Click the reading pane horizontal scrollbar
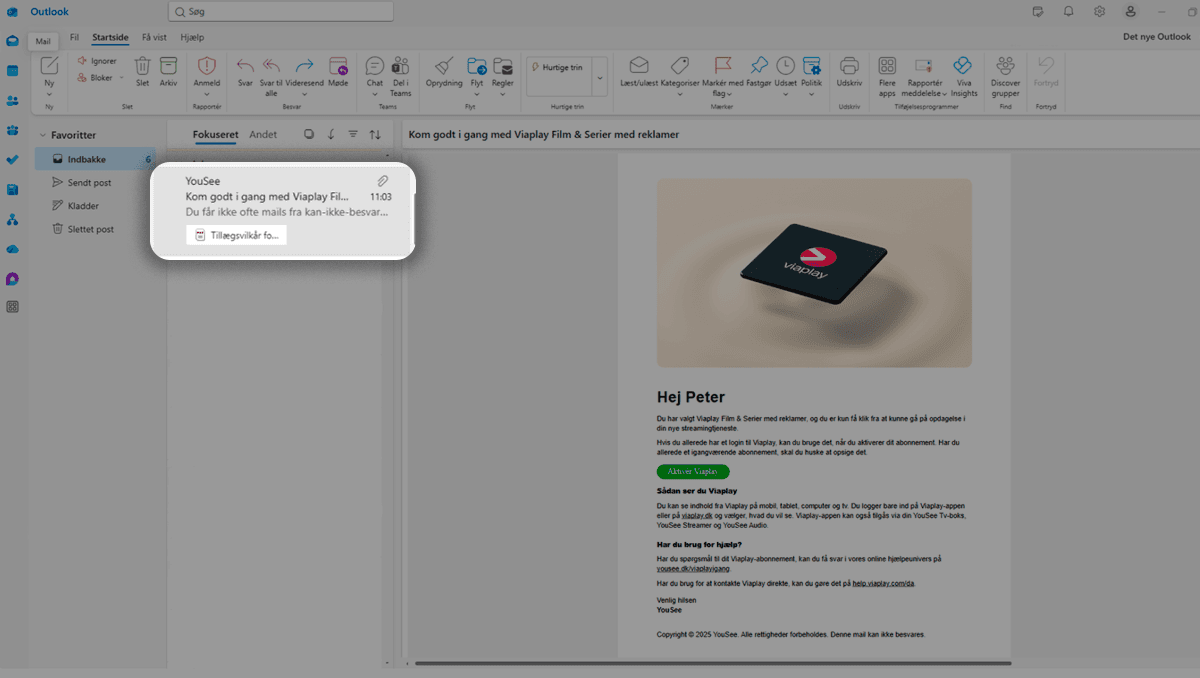 pos(713,663)
